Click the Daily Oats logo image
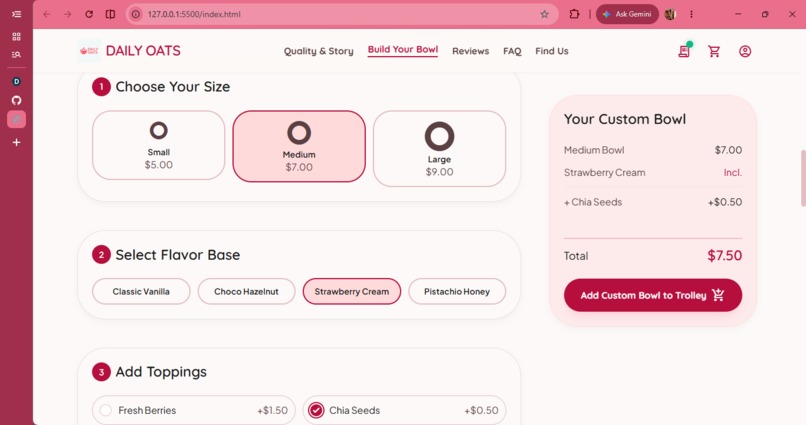This screenshot has width=806, height=425. tap(89, 51)
